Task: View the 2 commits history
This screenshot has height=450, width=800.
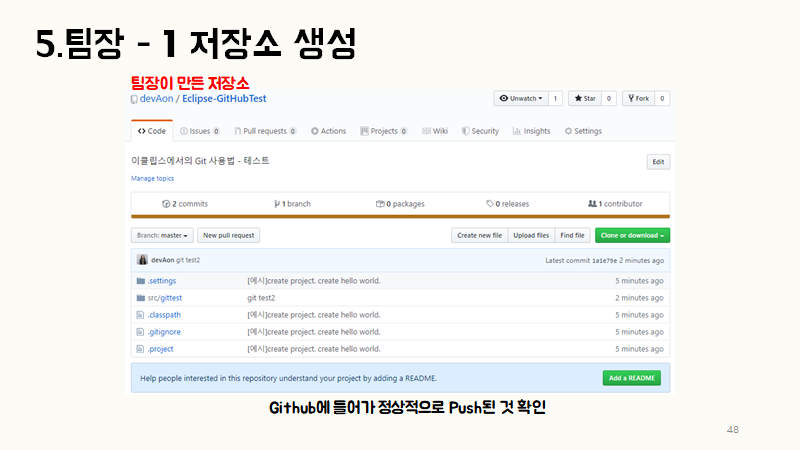Action: 185,204
